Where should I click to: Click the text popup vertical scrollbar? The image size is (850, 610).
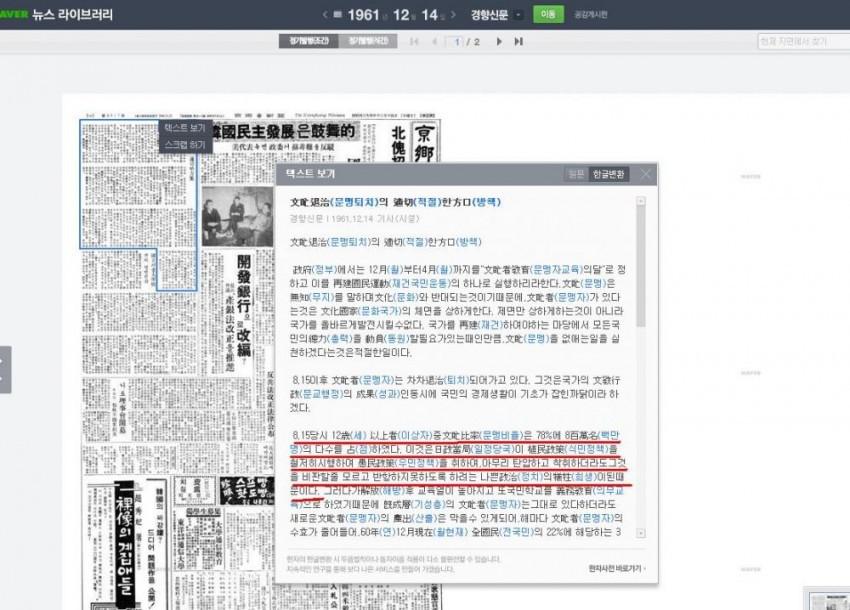click(x=641, y=260)
